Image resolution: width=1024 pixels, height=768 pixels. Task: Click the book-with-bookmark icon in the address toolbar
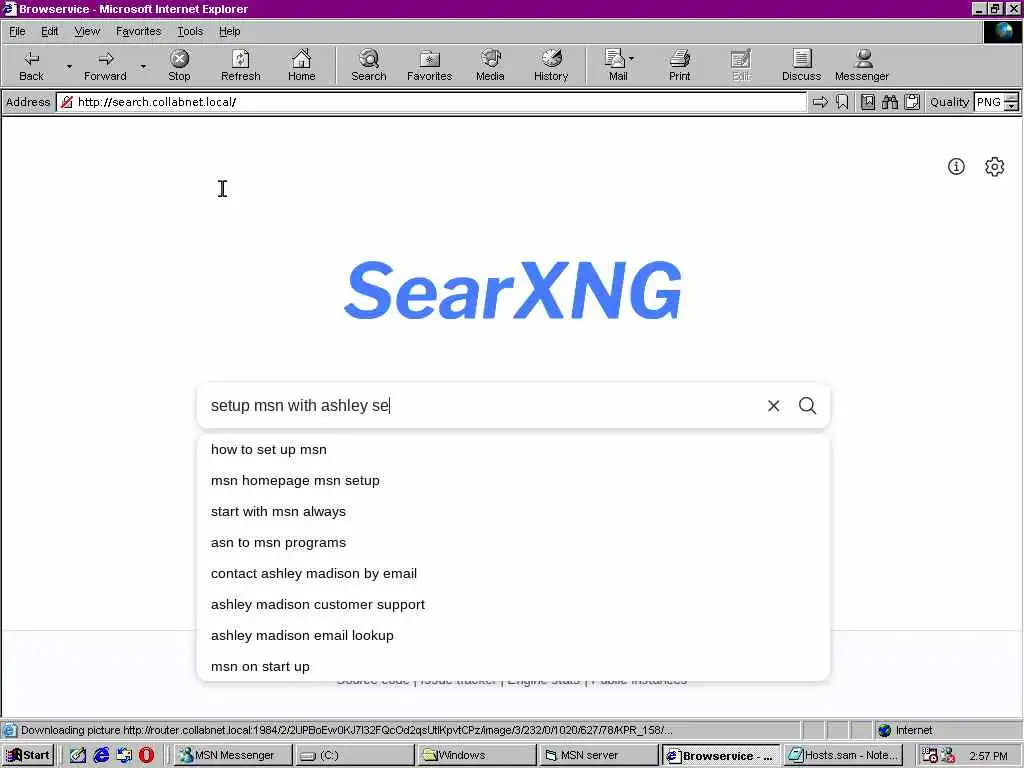pos(868,102)
